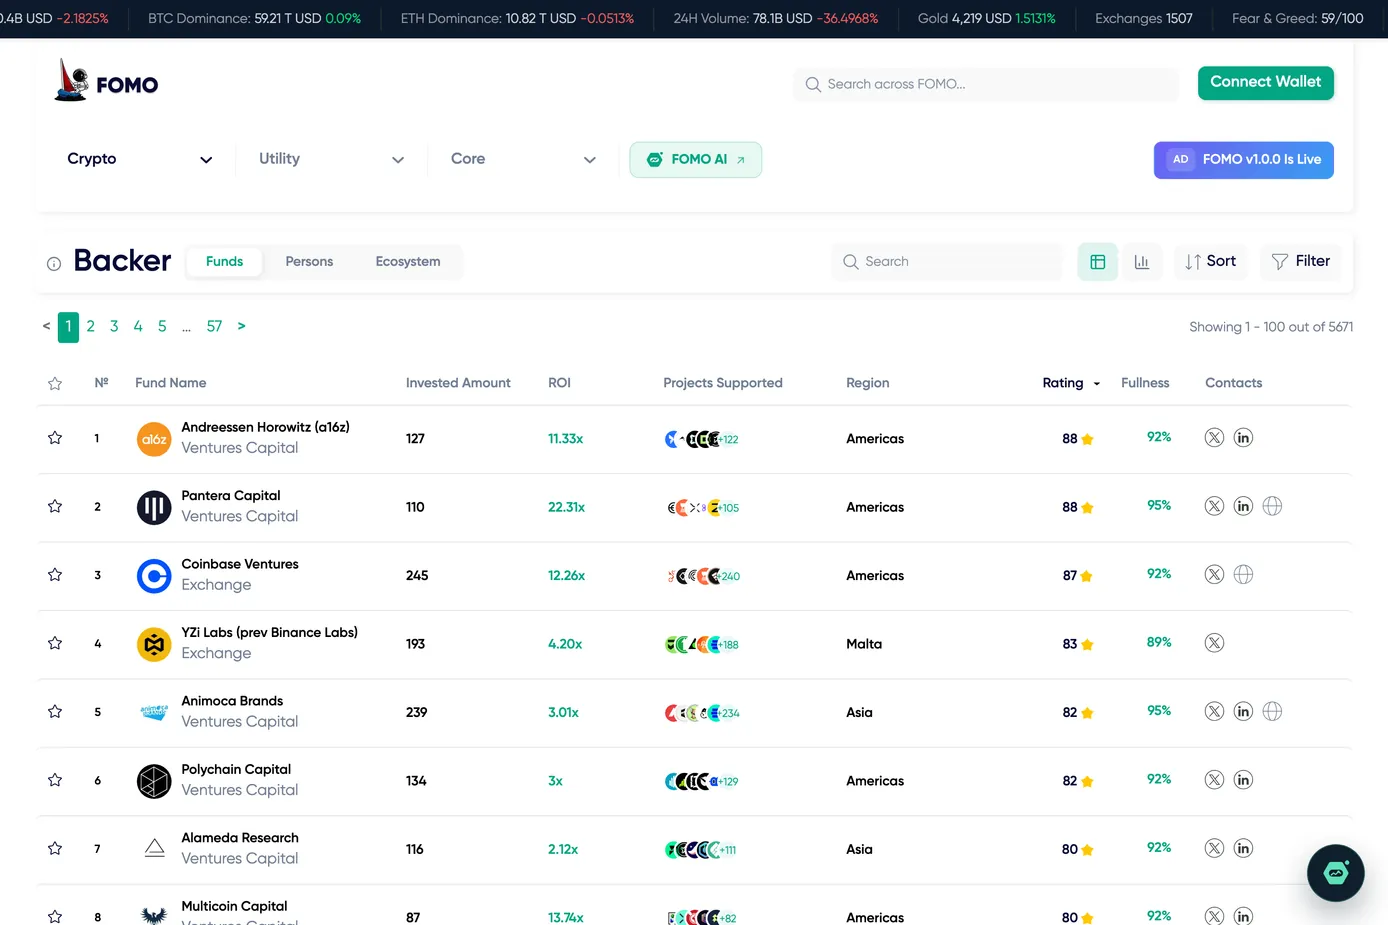This screenshot has height=925, width=1388.
Task: Open the chatbot floating button
Action: coord(1336,873)
